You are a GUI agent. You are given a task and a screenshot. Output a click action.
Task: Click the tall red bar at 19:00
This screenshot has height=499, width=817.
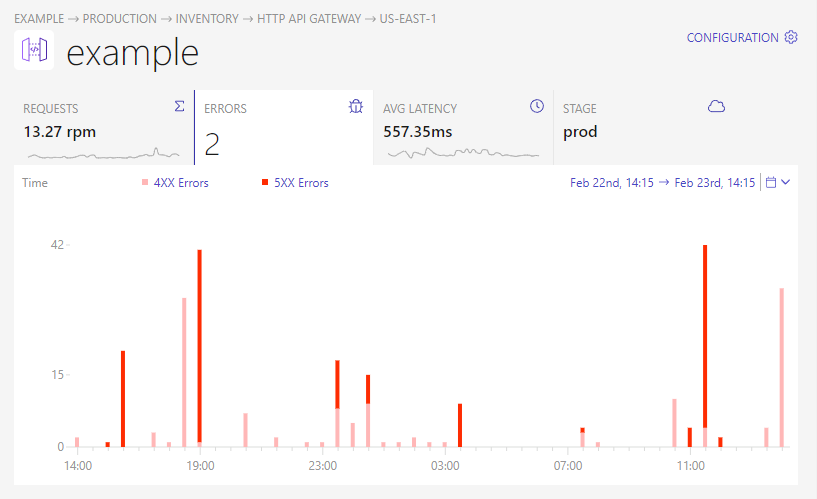point(200,346)
